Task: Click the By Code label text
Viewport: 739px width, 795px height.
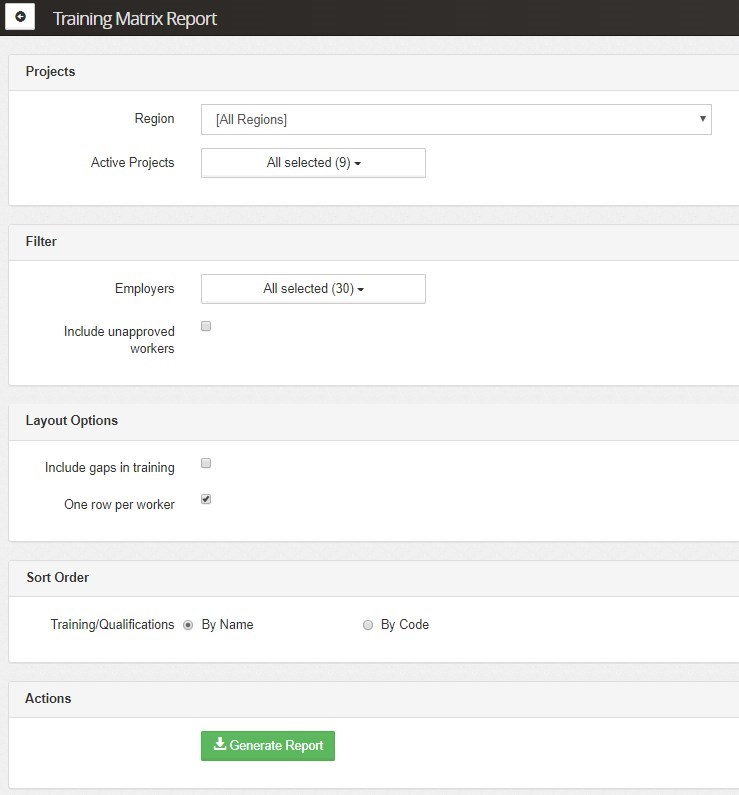Action: [x=405, y=625]
